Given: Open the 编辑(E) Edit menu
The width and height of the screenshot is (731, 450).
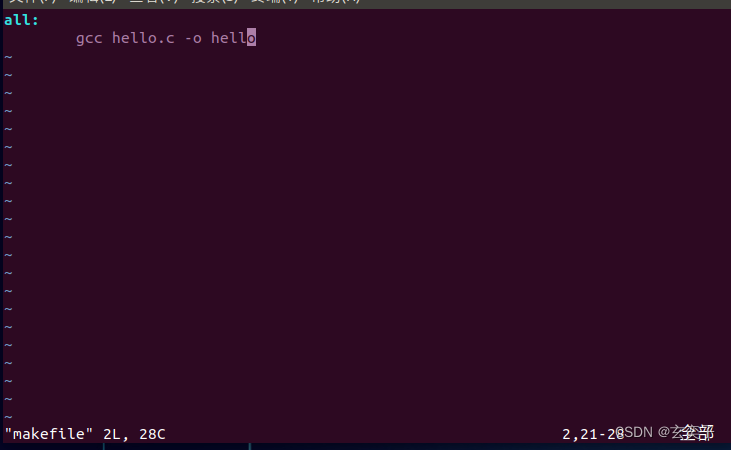Looking at the screenshot, I should 93,1.
